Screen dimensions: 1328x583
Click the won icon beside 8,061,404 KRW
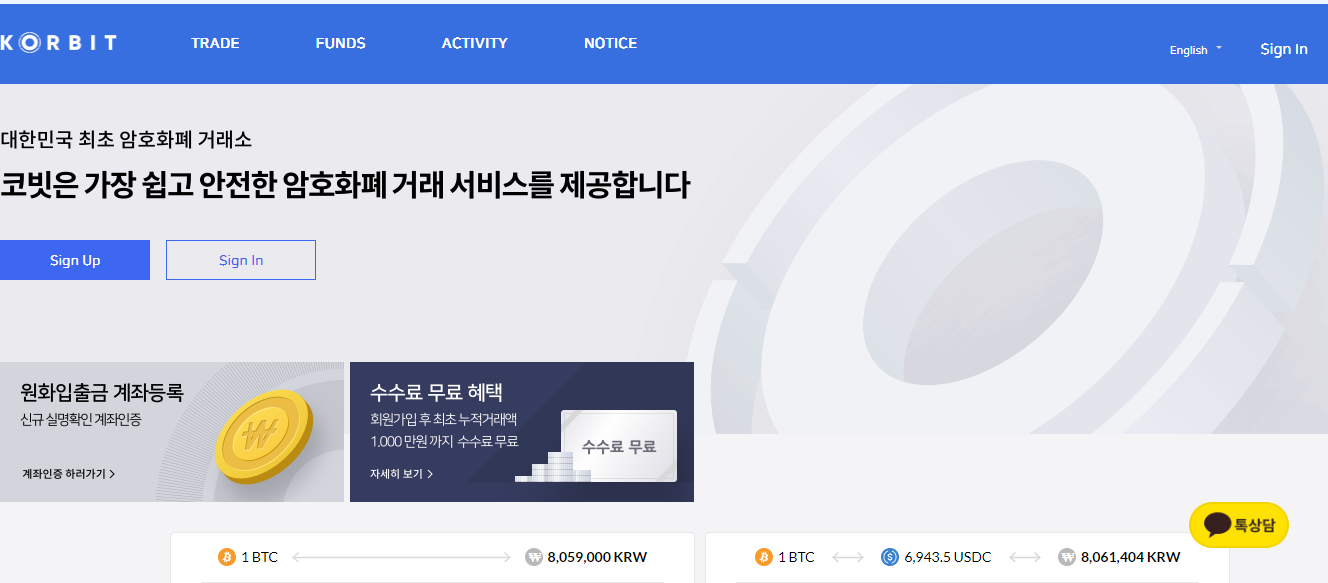tap(1067, 557)
